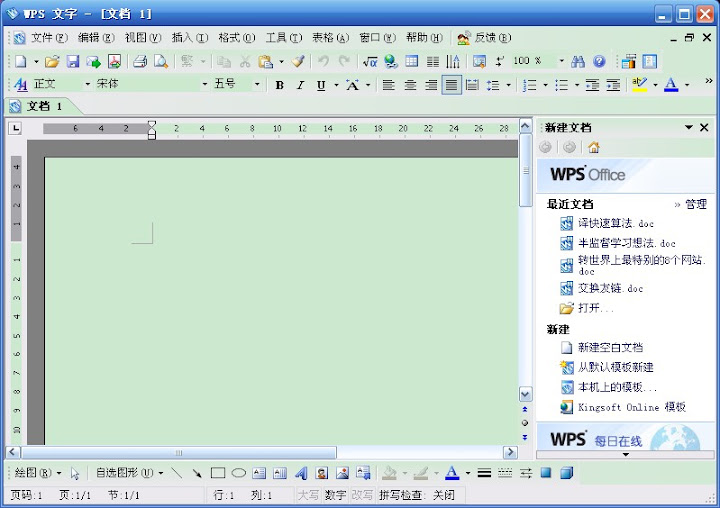Decrease the indent with the outdent icon
The image size is (720, 508).
tap(592, 85)
